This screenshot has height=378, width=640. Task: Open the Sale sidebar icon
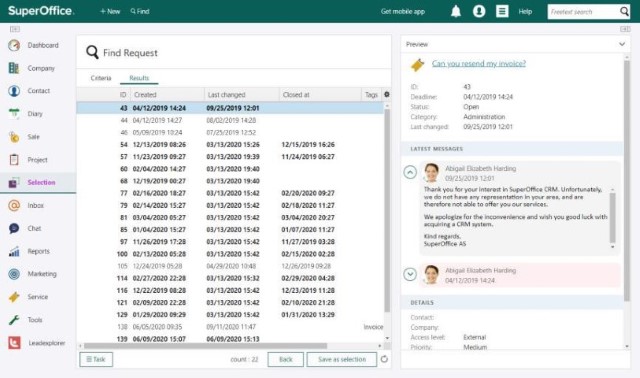[x=14, y=137]
